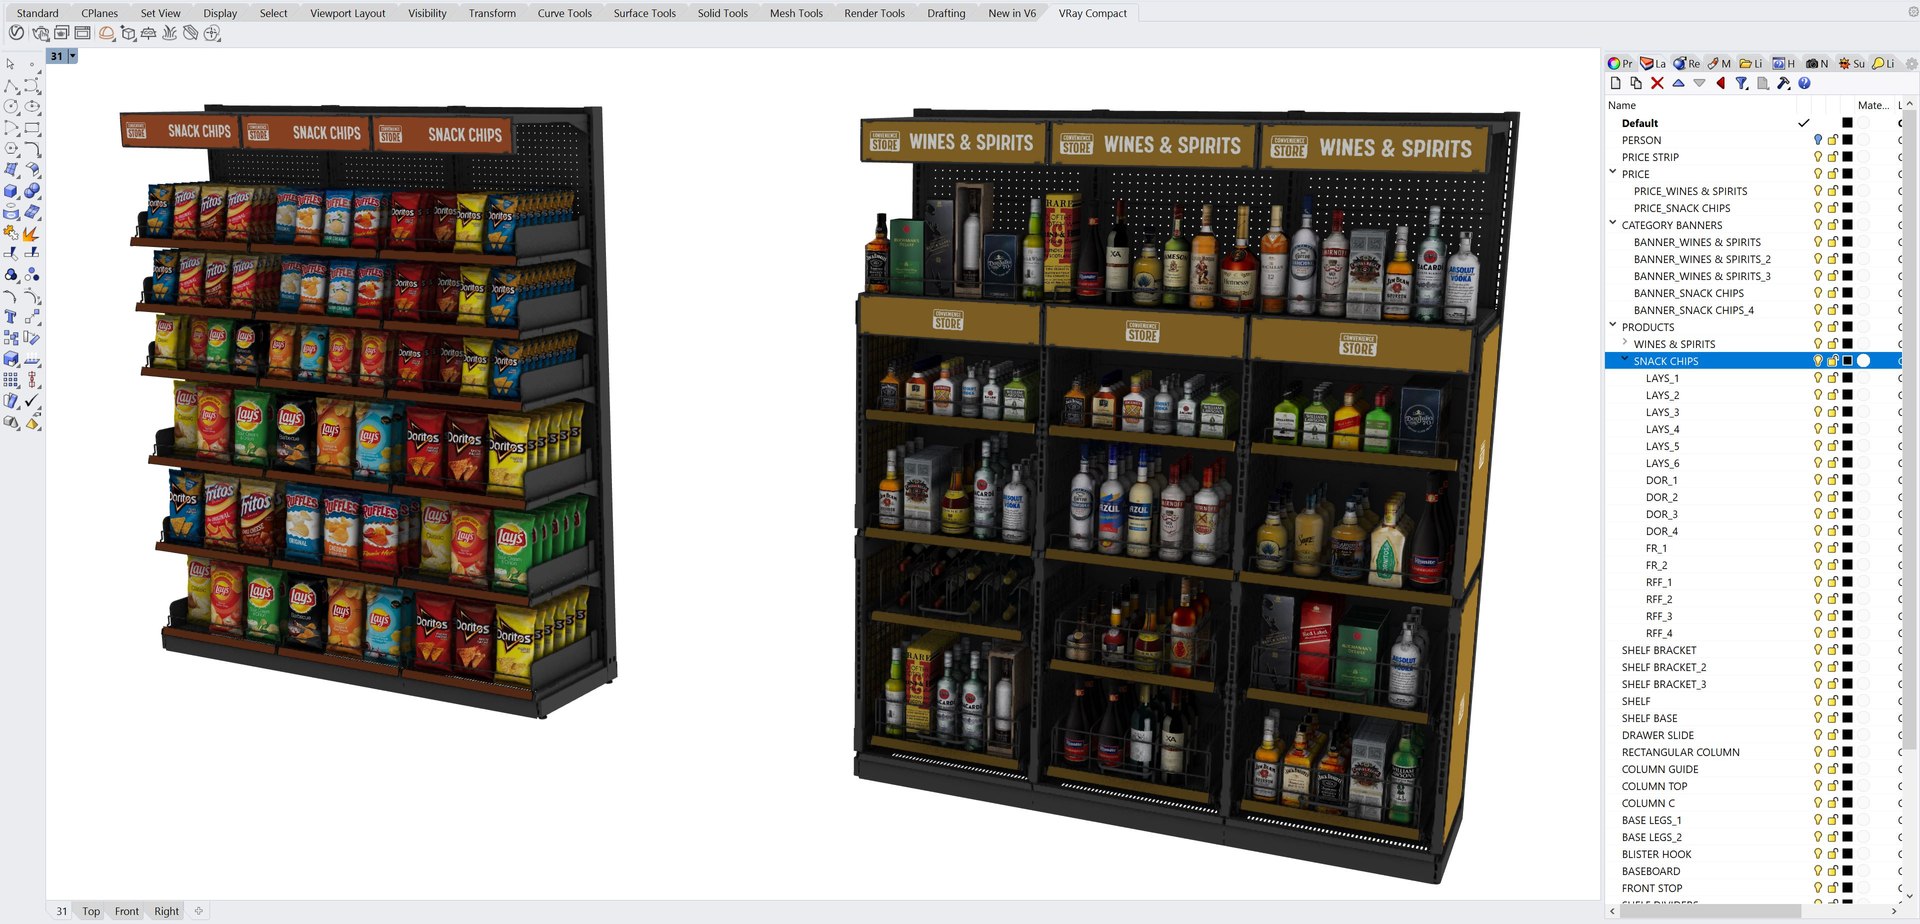This screenshot has width=1920, height=924.
Task: Lock the COLUMN TOP layer padlock
Action: coord(1833,786)
